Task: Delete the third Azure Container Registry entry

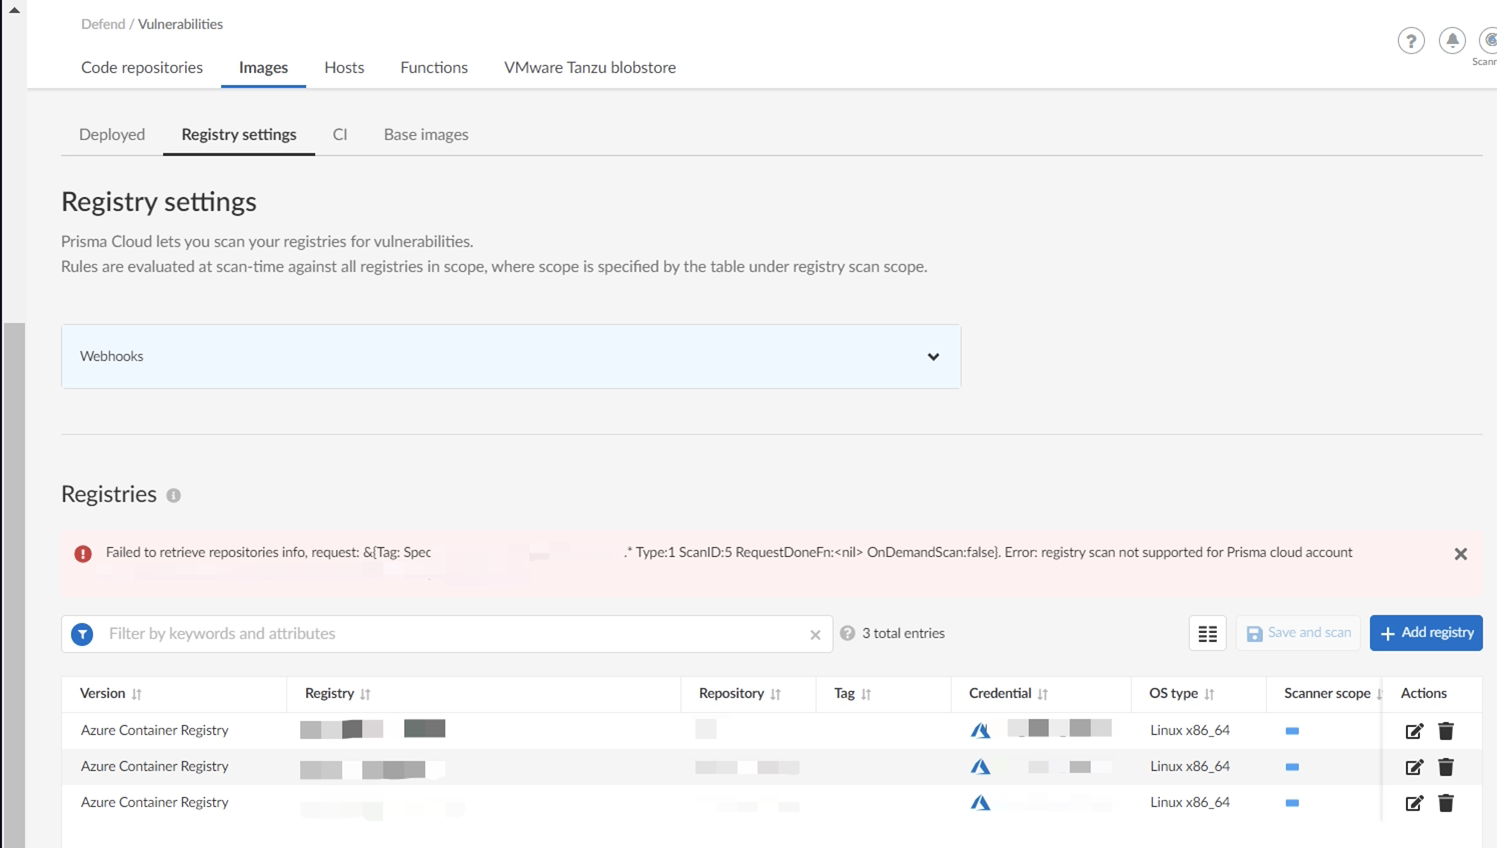Action: click(1446, 803)
